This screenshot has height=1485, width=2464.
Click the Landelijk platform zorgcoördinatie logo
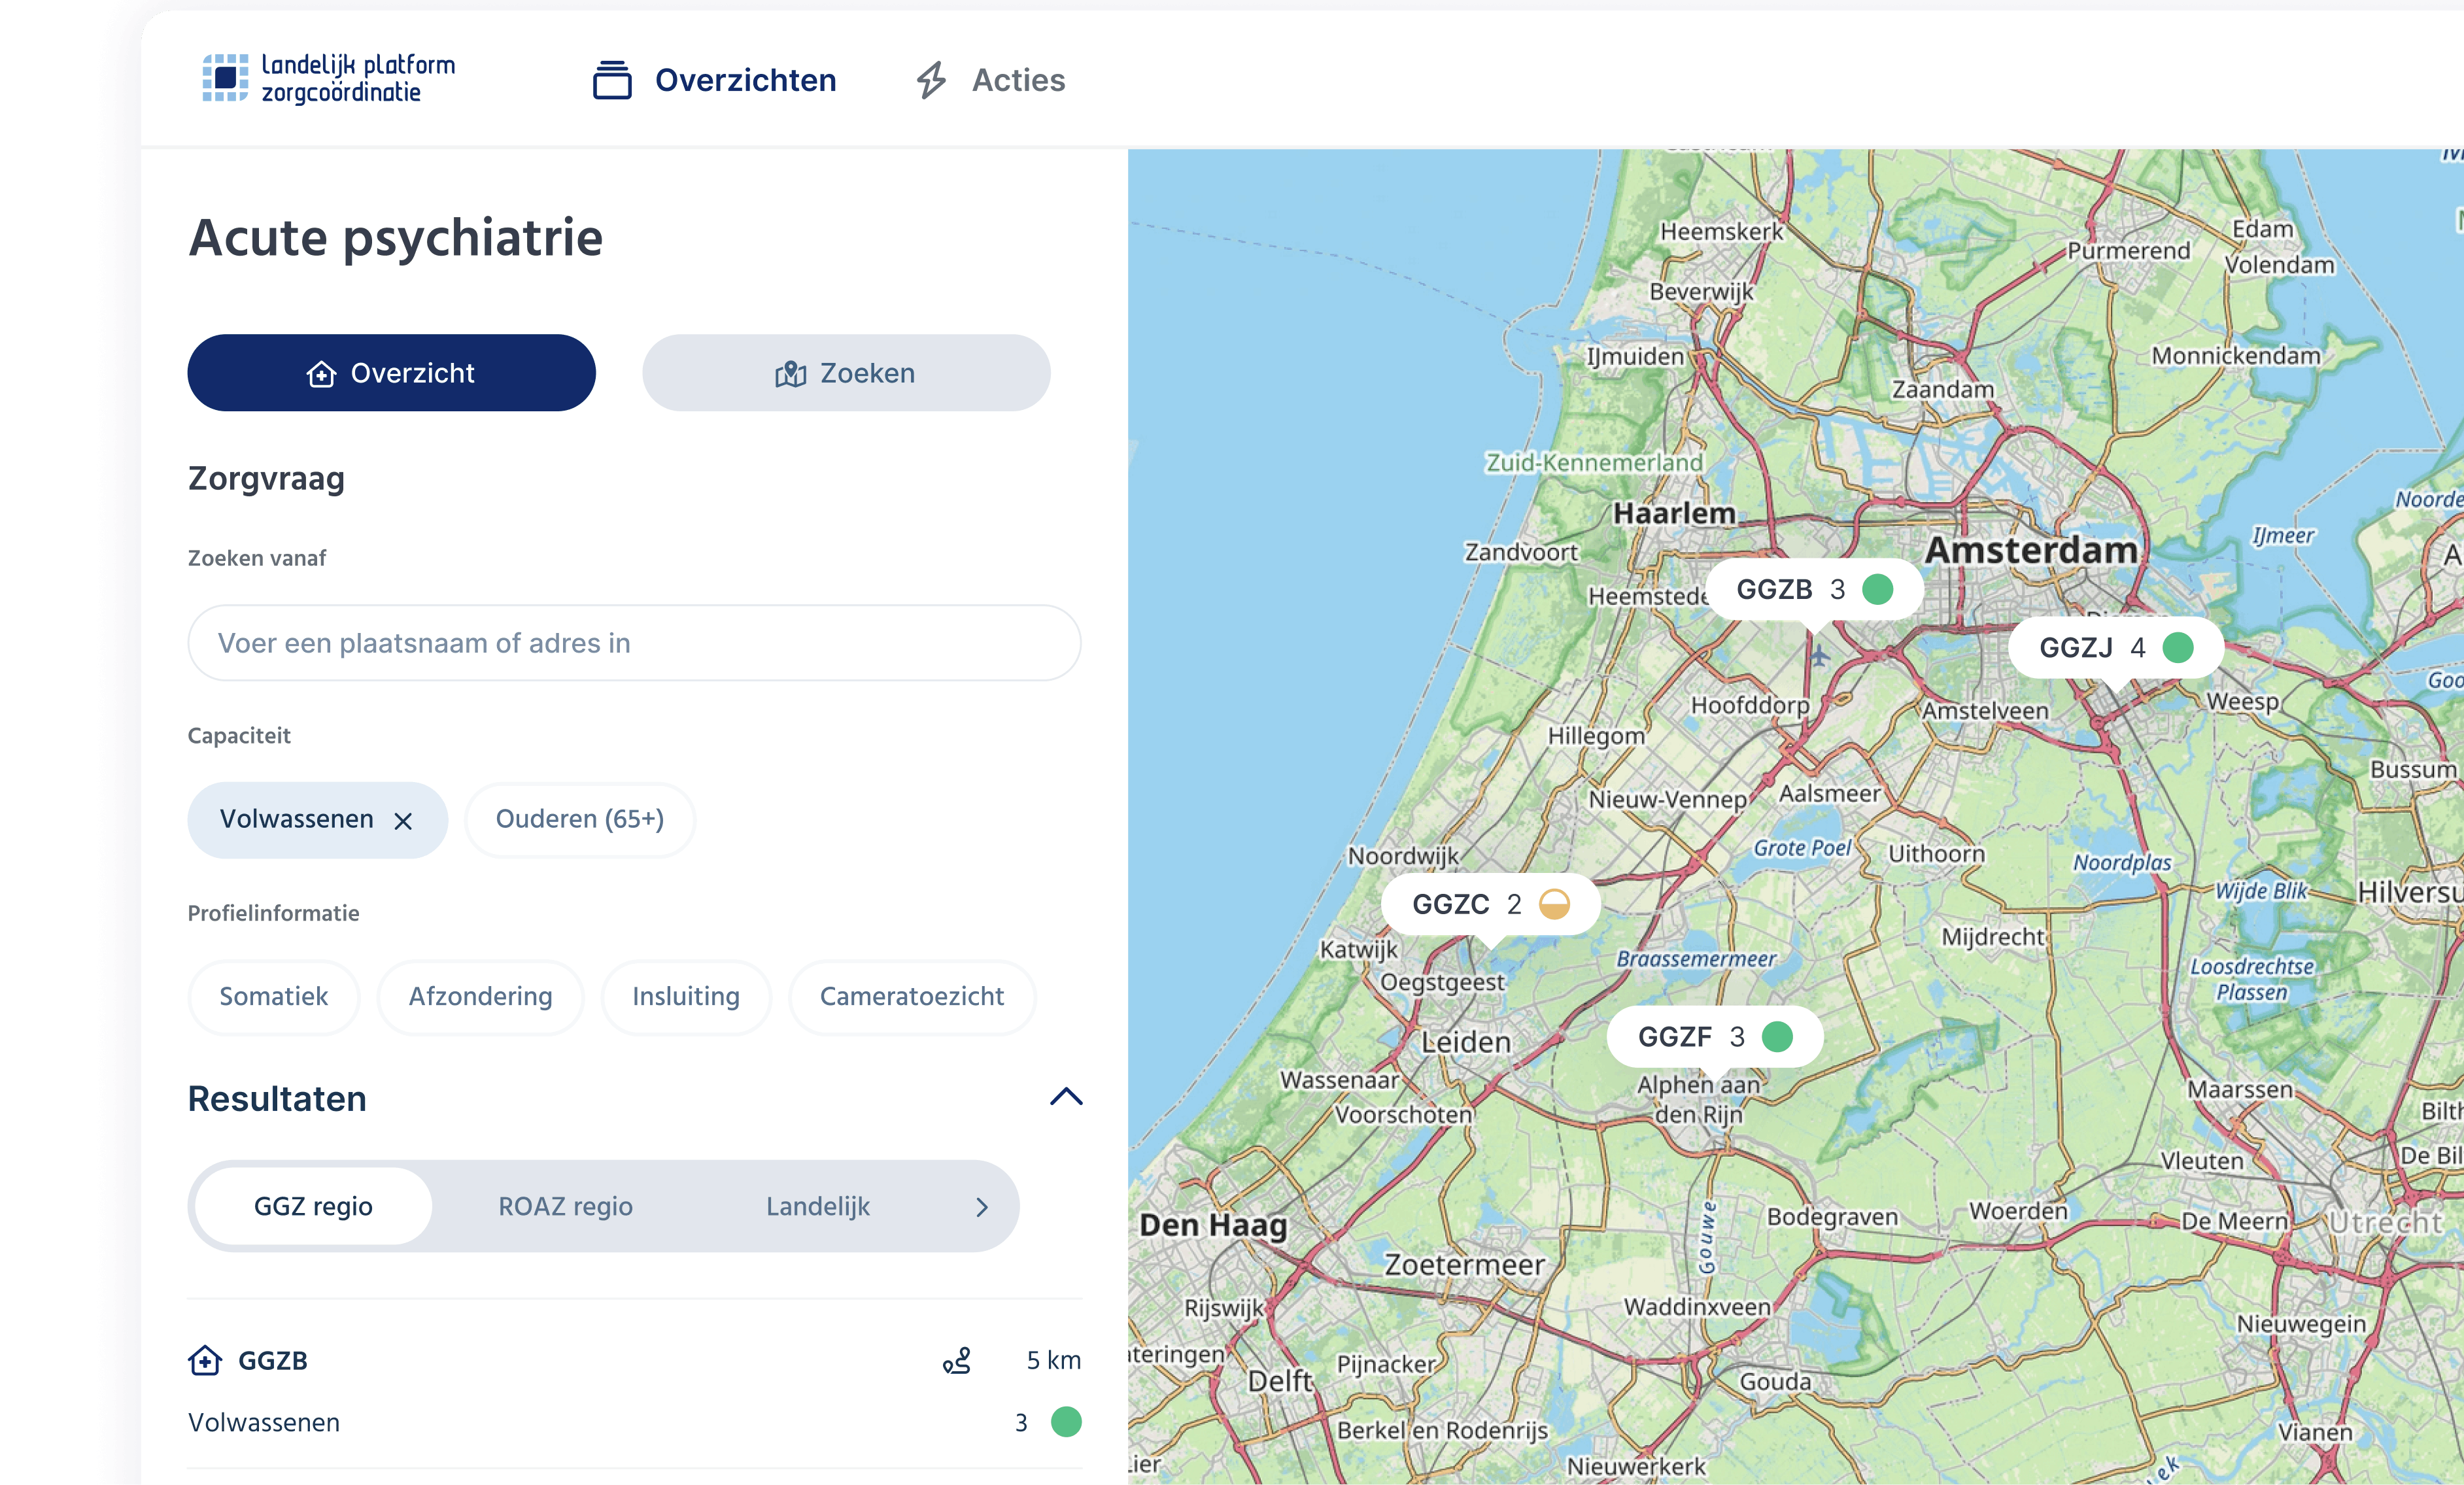tap(329, 78)
